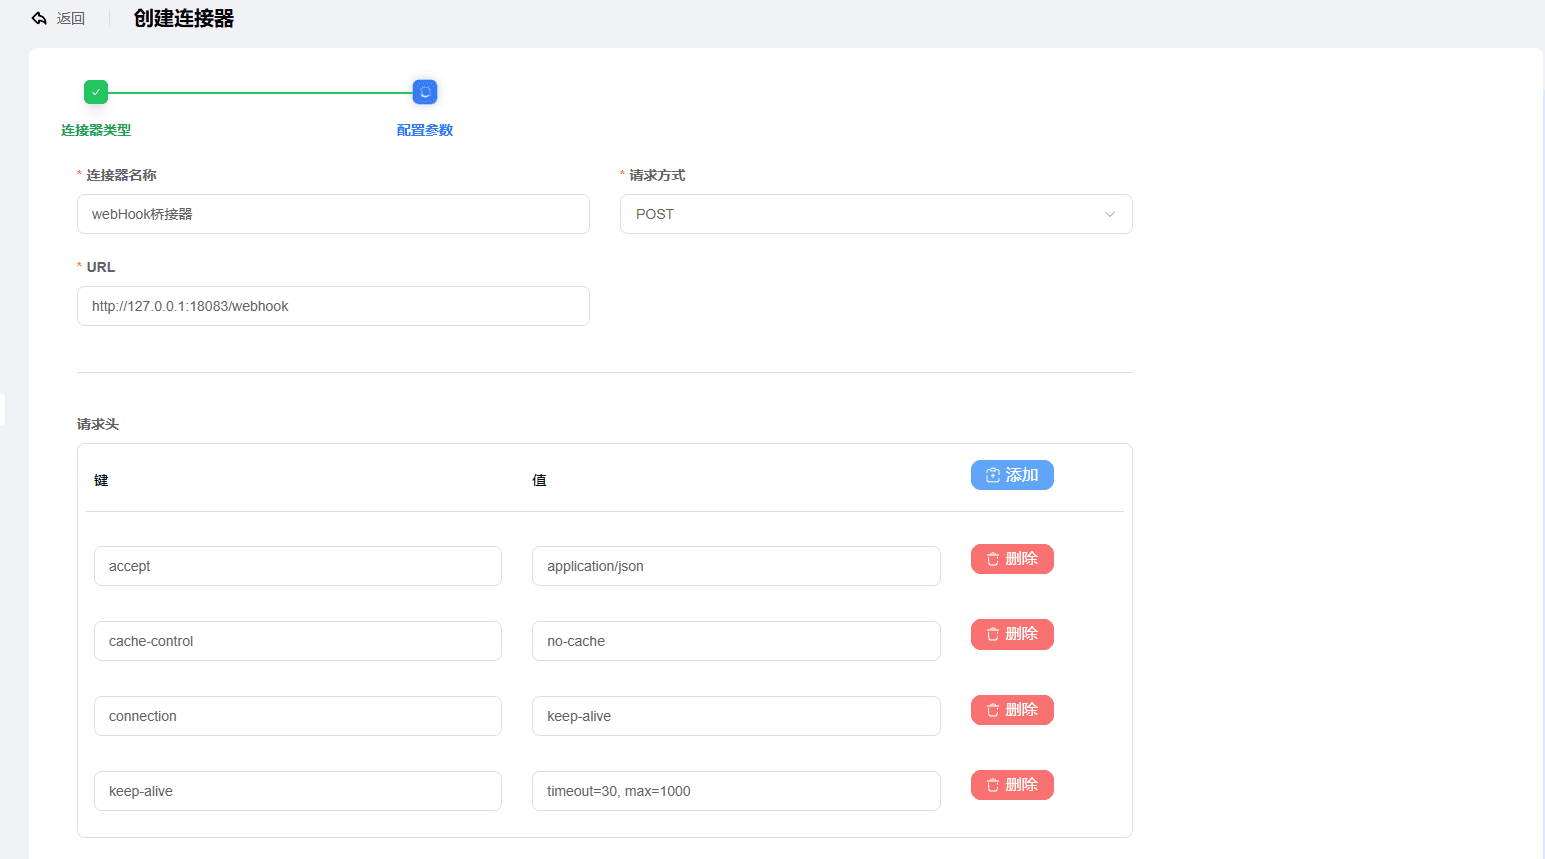Click the 连接器名称 field label
This screenshot has height=859, width=1545.
click(121, 175)
